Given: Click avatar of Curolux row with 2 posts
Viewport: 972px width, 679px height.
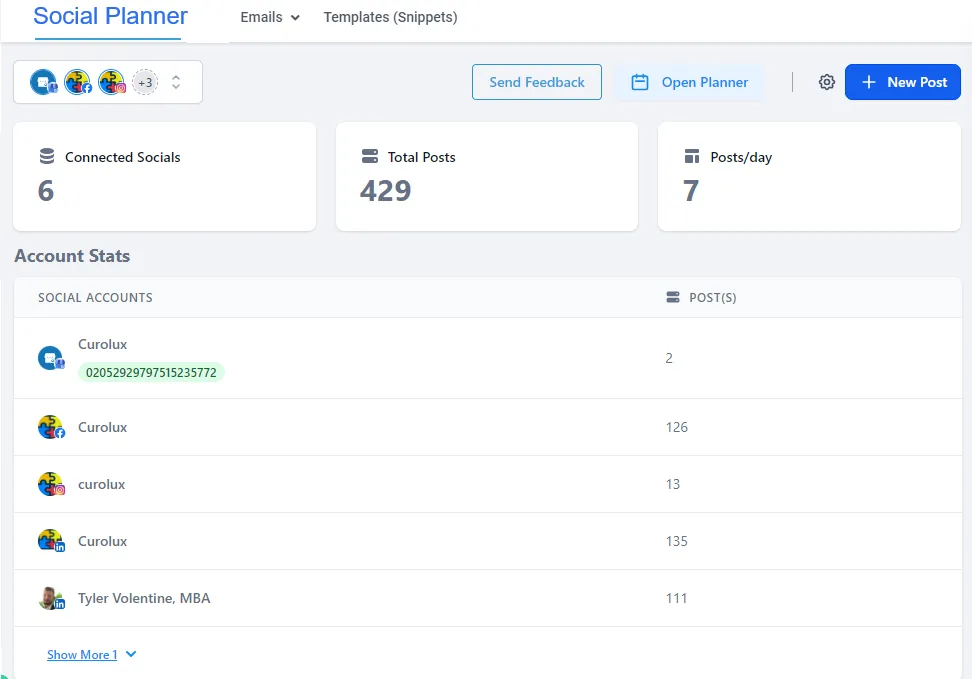Looking at the screenshot, I should [x=51, y=358].
